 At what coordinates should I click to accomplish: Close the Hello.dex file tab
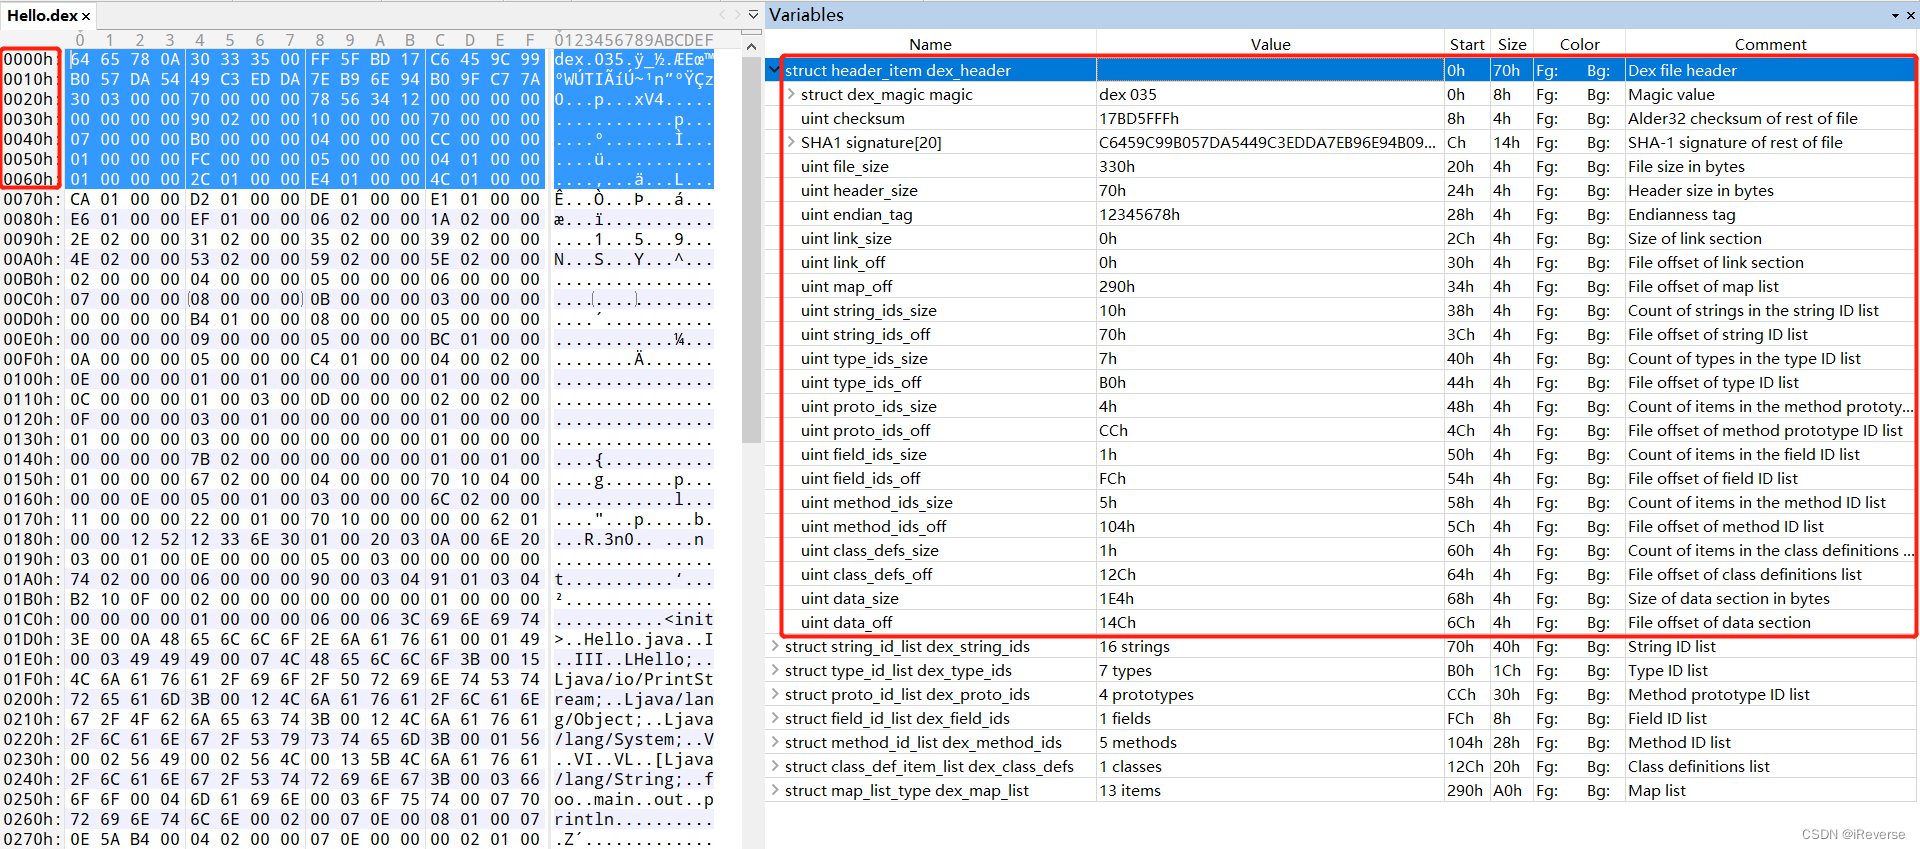pyautogui.click(x=86, y=16)
